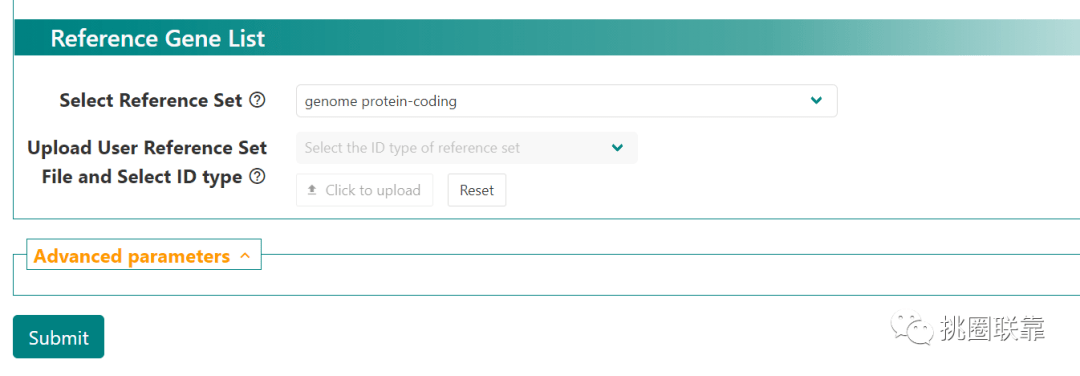Click the Select Reference Set label

pos(151,101)
